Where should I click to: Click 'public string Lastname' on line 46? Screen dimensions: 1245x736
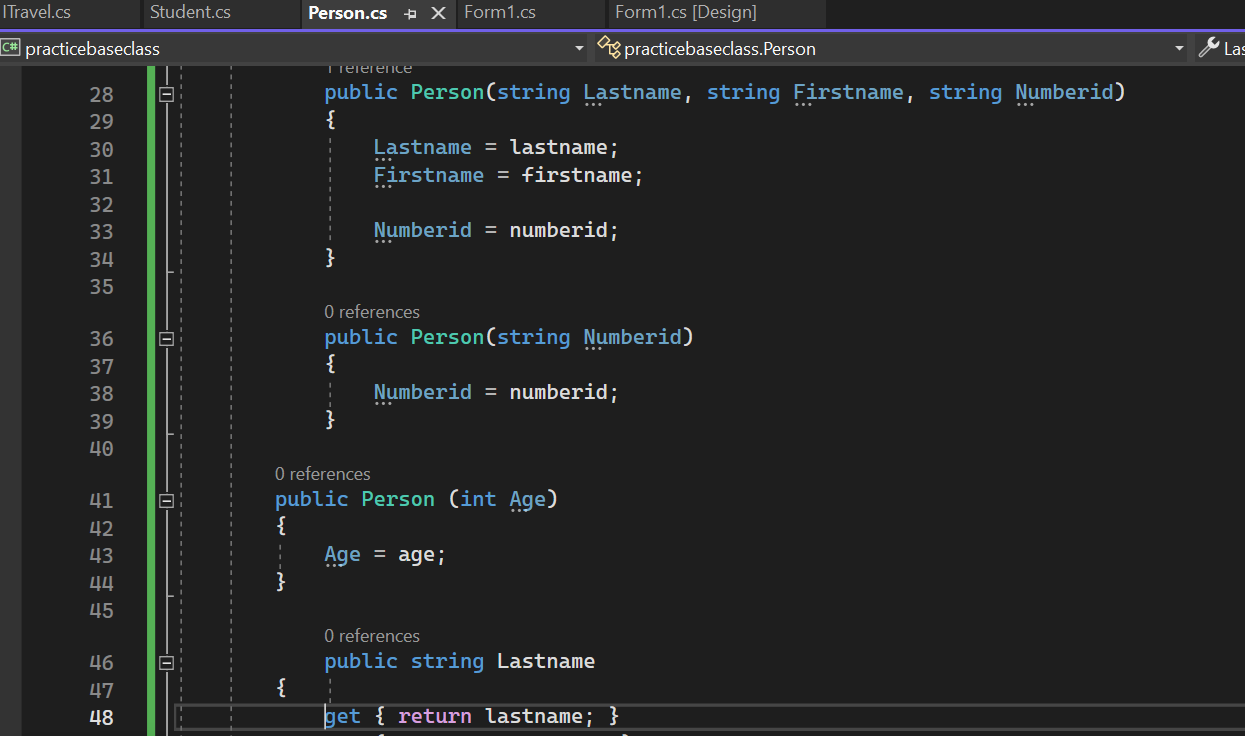[460, 661]
